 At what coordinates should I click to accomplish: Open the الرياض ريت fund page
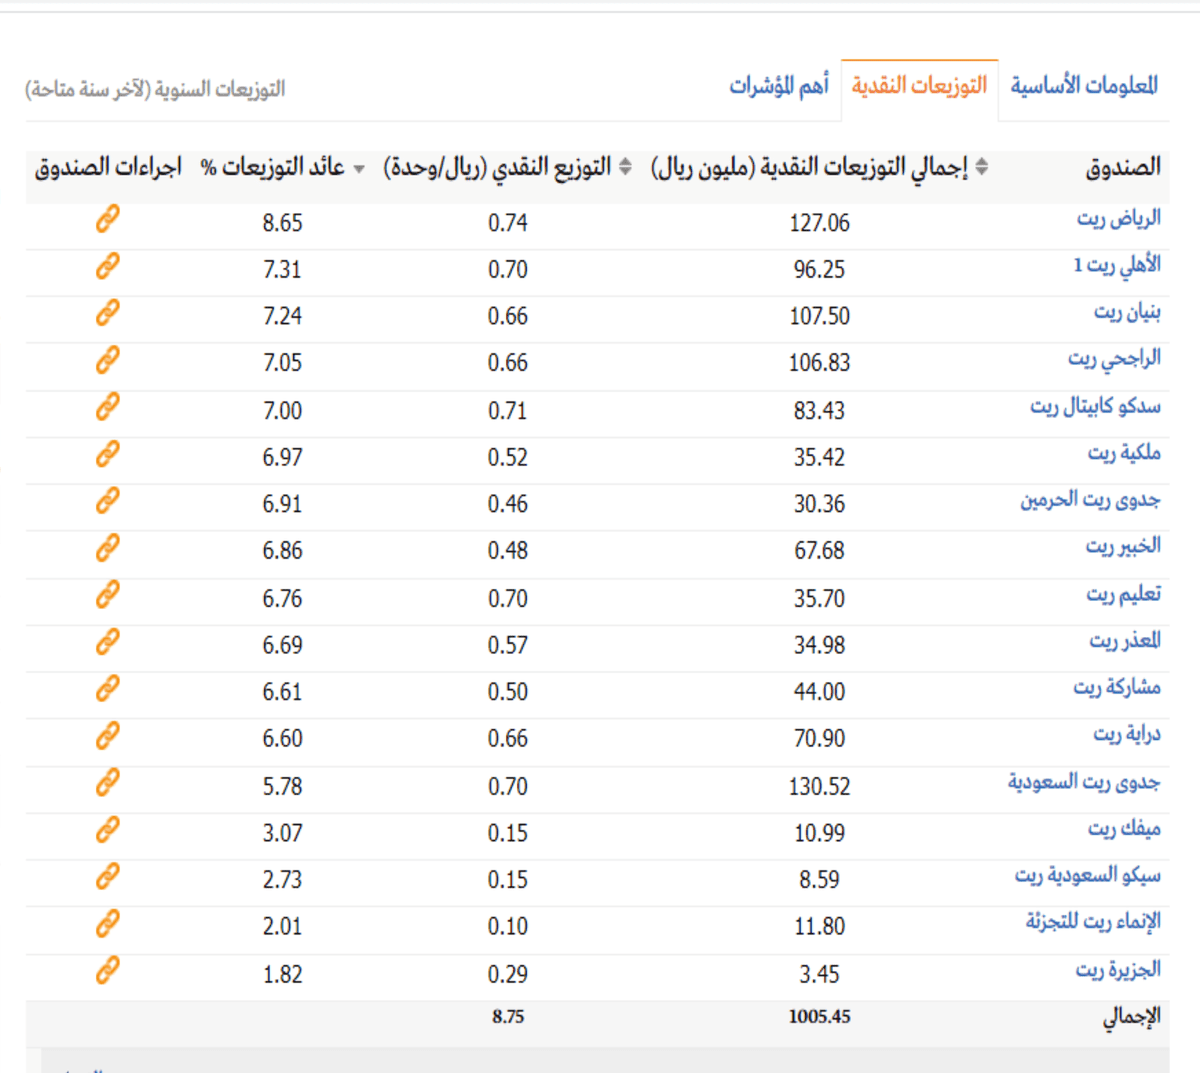pyautogui.click(x=1119, y=219)
